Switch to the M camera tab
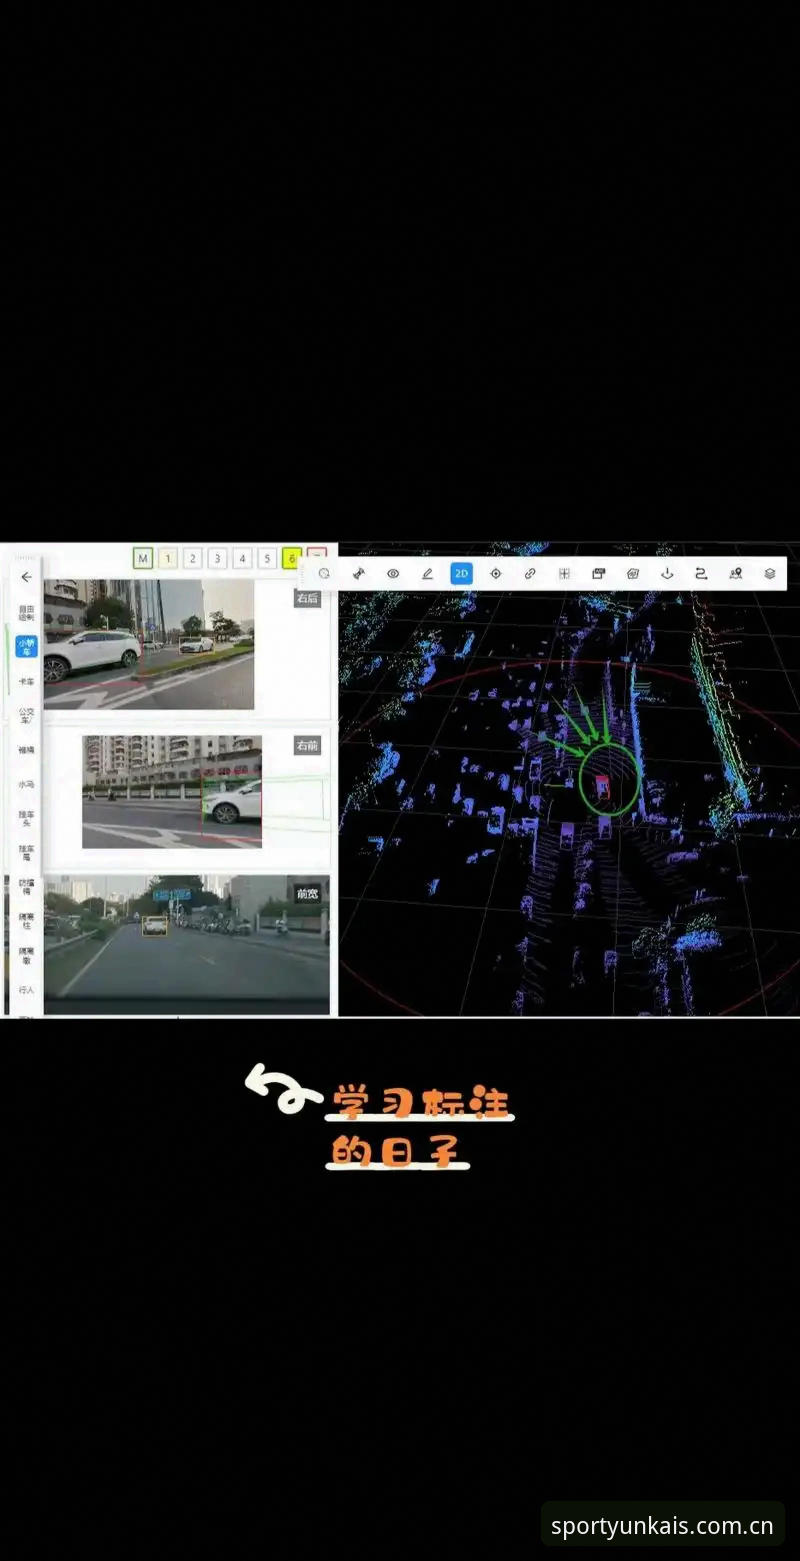 tap(143, 558)
